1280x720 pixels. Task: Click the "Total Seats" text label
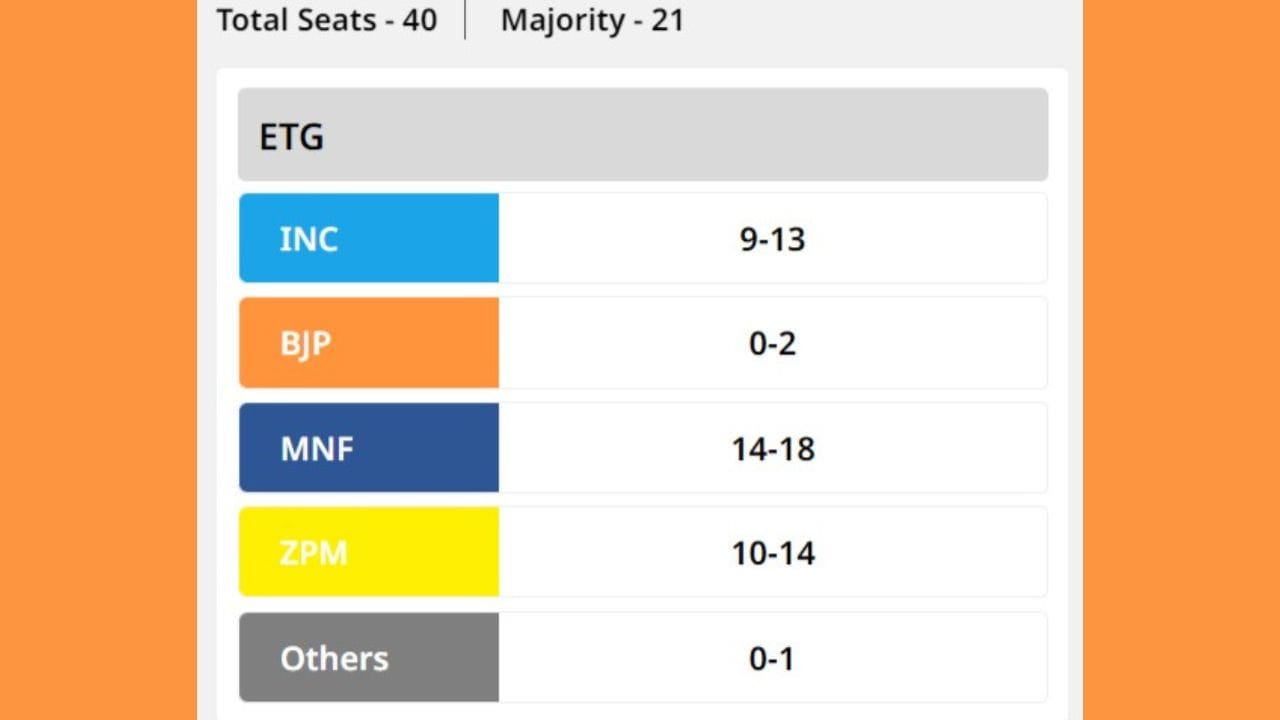(x=296, y=20)
